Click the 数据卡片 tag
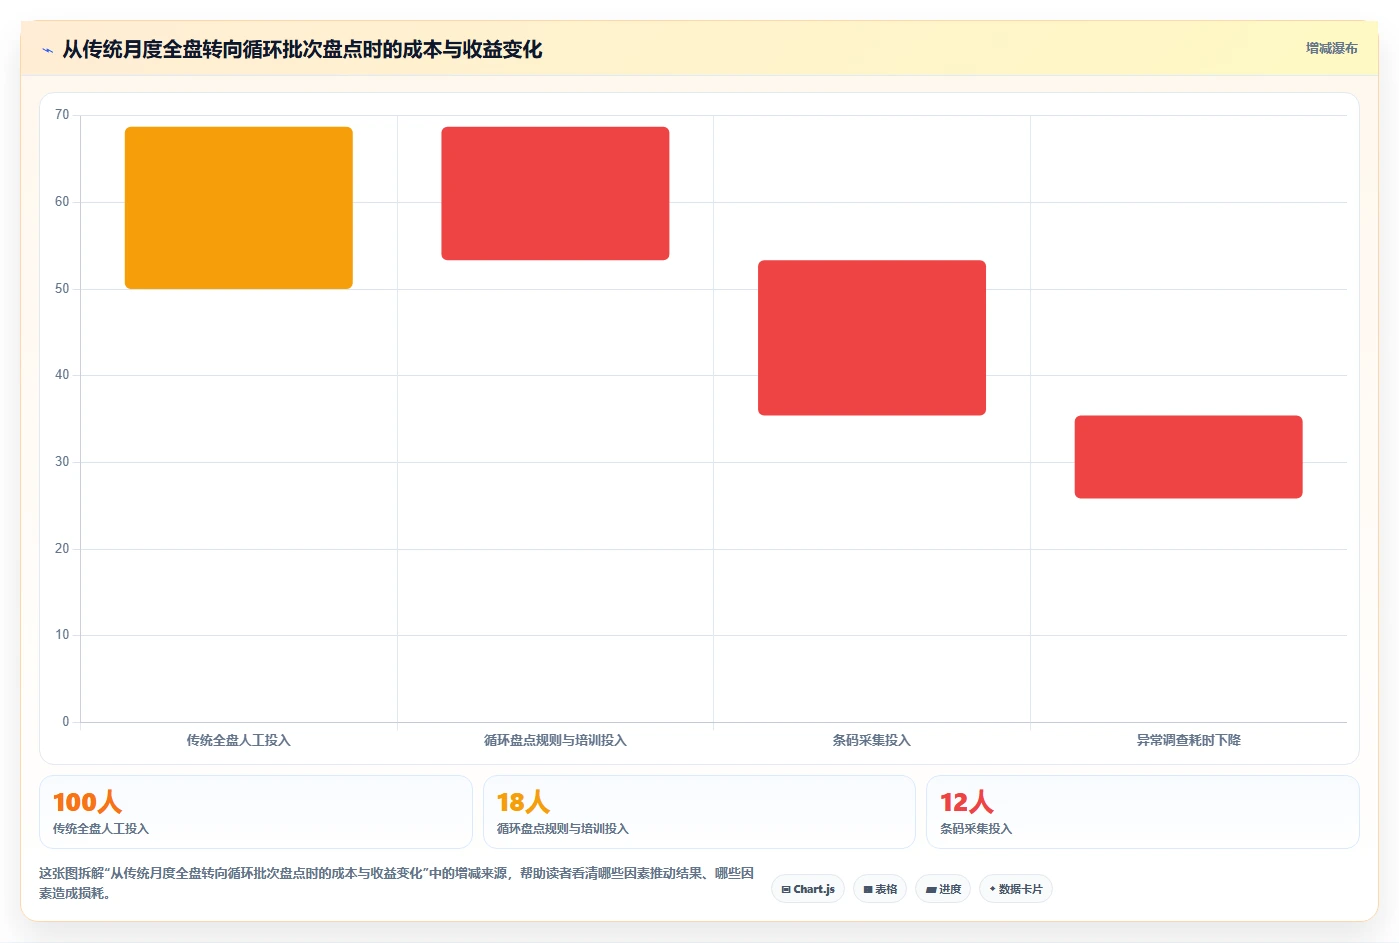This screenshot has height=943, width=1399. (1016, 889)
